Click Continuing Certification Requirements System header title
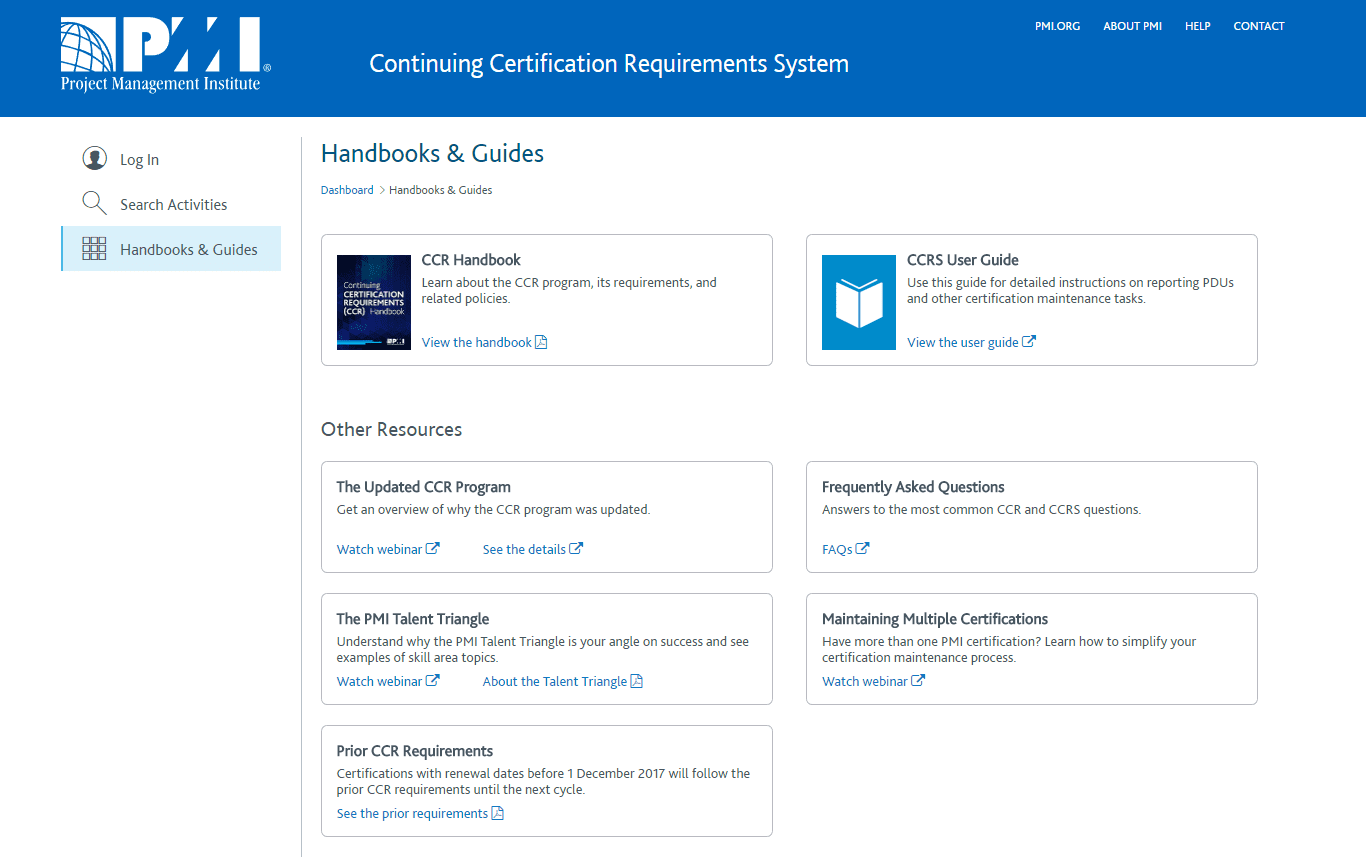1366x857 pixels. click(609, 64)
